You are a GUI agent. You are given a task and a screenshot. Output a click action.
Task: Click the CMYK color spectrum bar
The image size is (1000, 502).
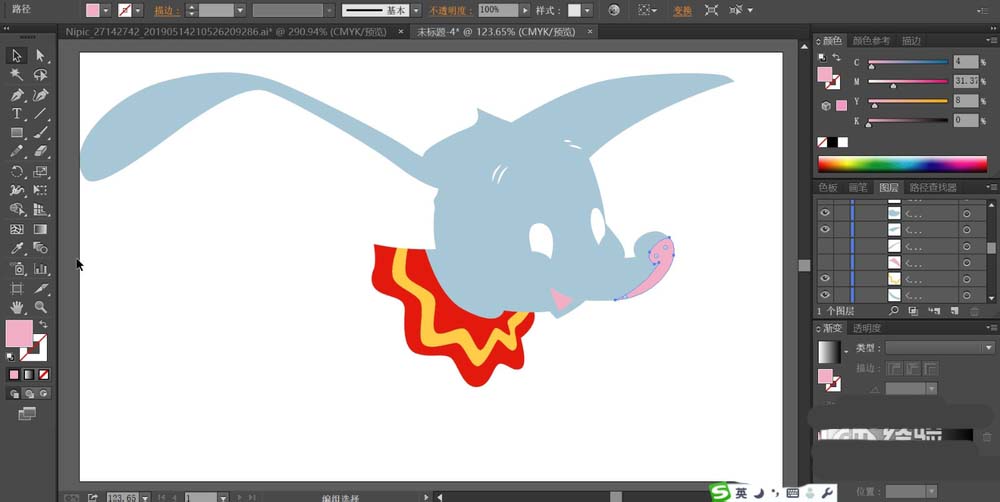point(902,164)
